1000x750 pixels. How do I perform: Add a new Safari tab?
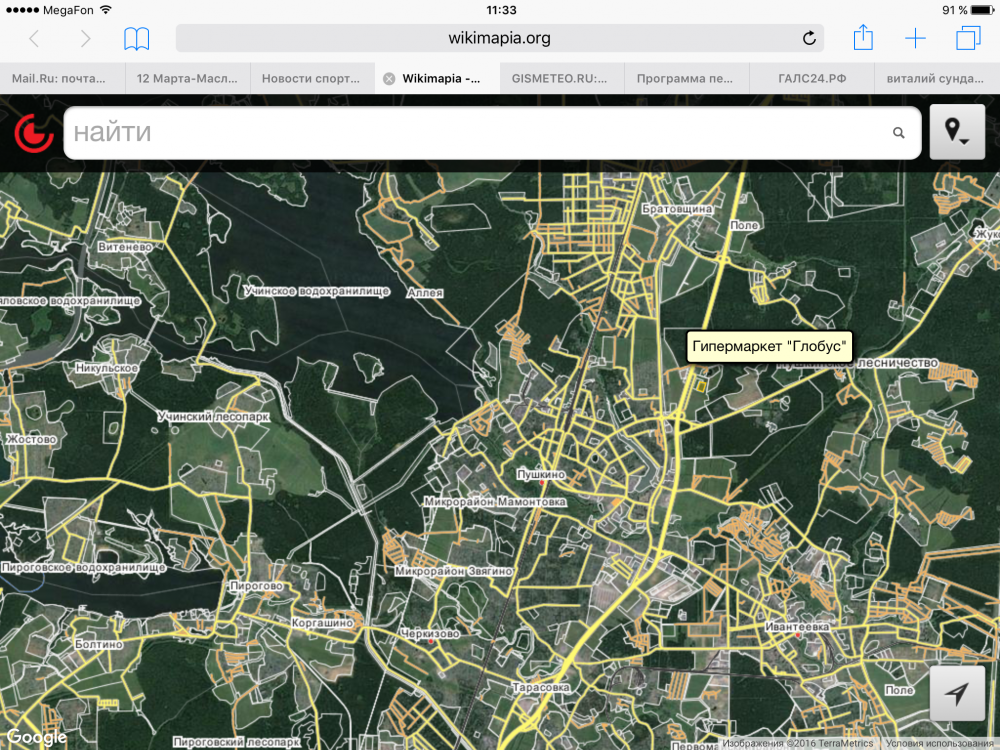pyautogui.click(x=915, y=39)
